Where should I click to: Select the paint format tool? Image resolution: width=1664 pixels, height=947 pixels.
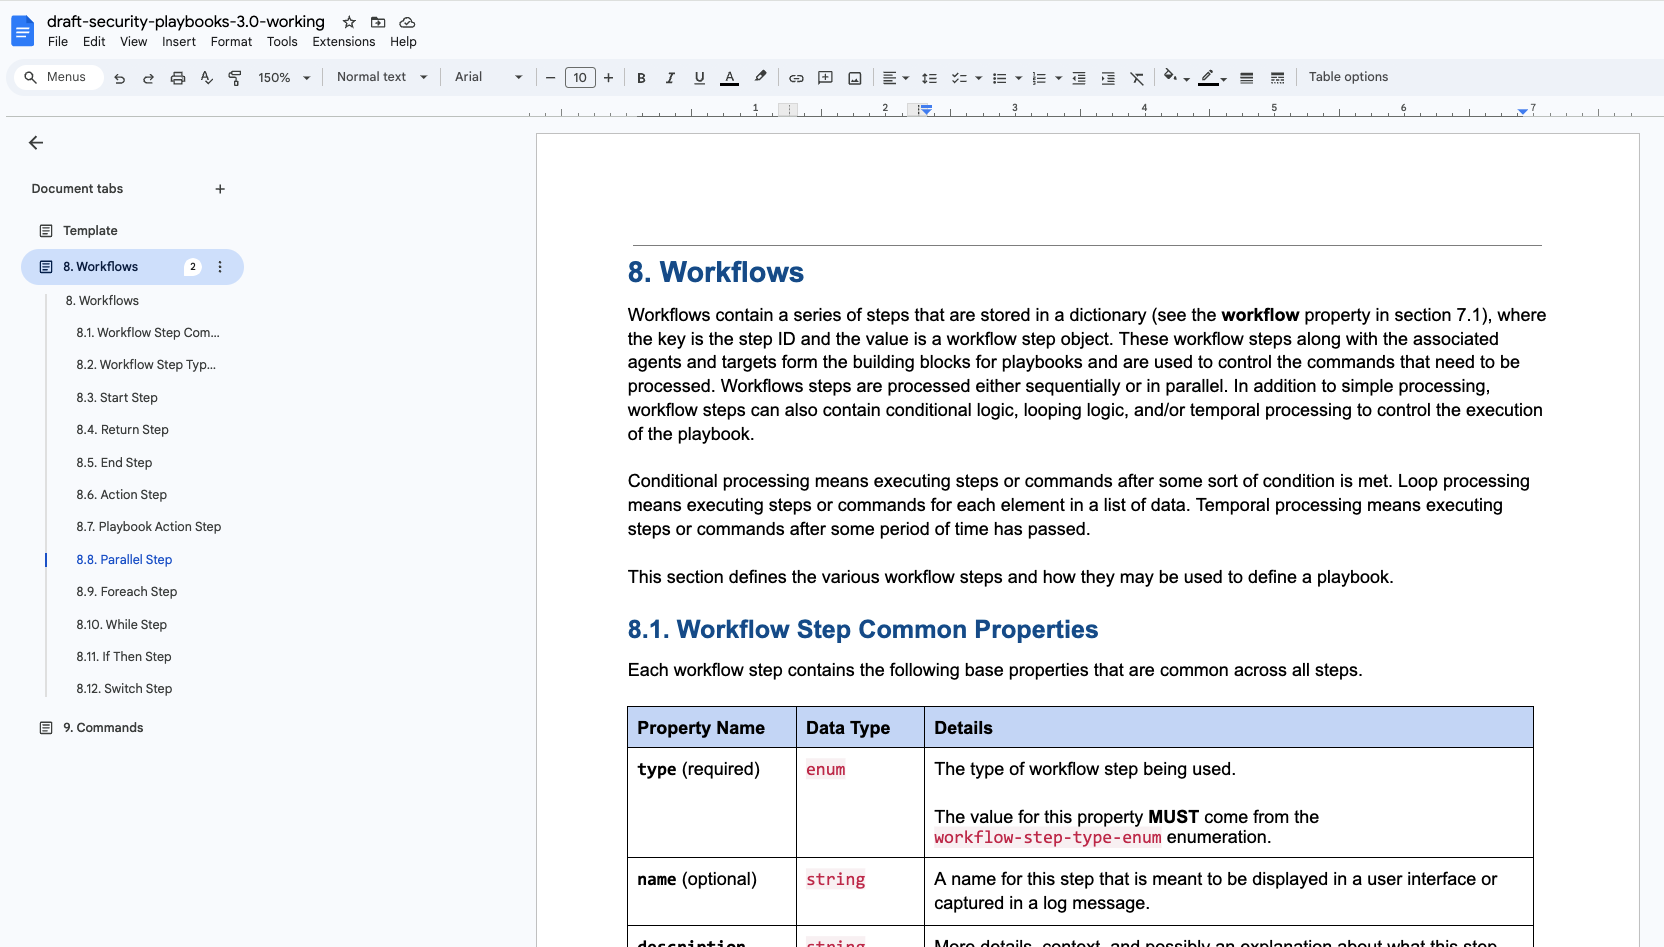[x=235, y=78]
